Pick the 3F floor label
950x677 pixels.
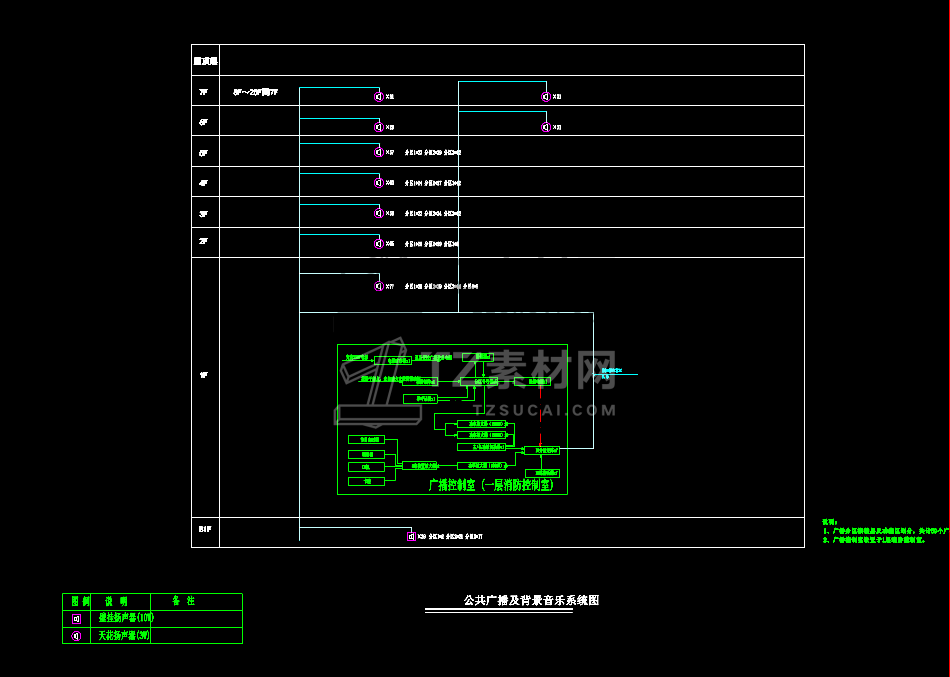click(204, 214)
